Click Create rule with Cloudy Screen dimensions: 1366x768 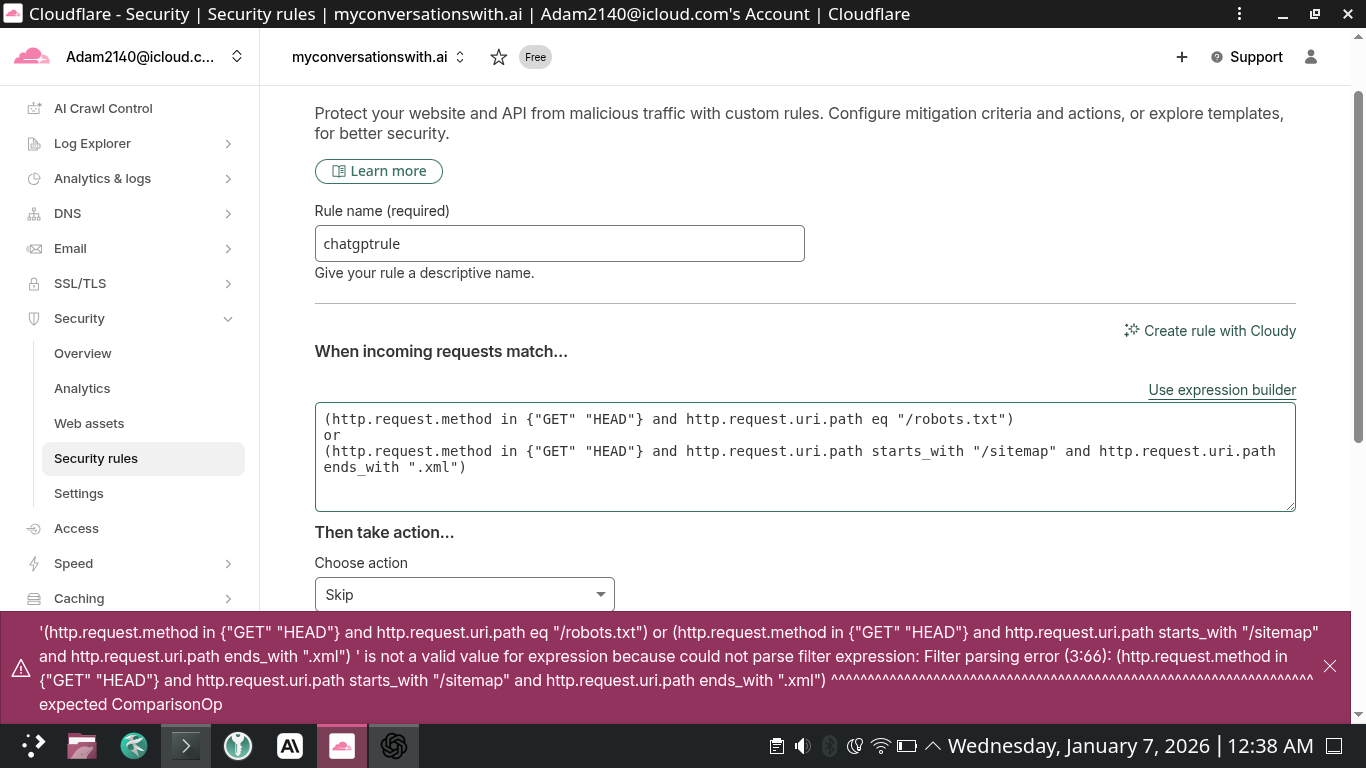[1210, 331]
